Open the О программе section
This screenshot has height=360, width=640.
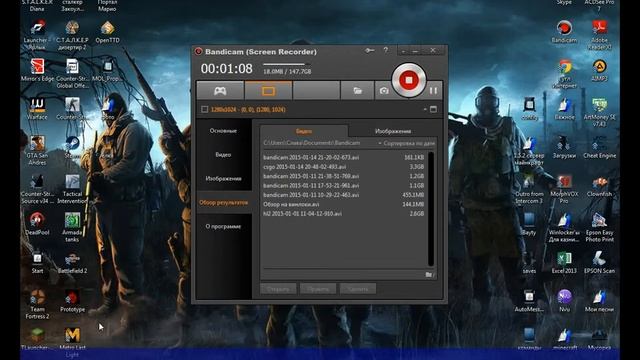(x=223, y=226)
